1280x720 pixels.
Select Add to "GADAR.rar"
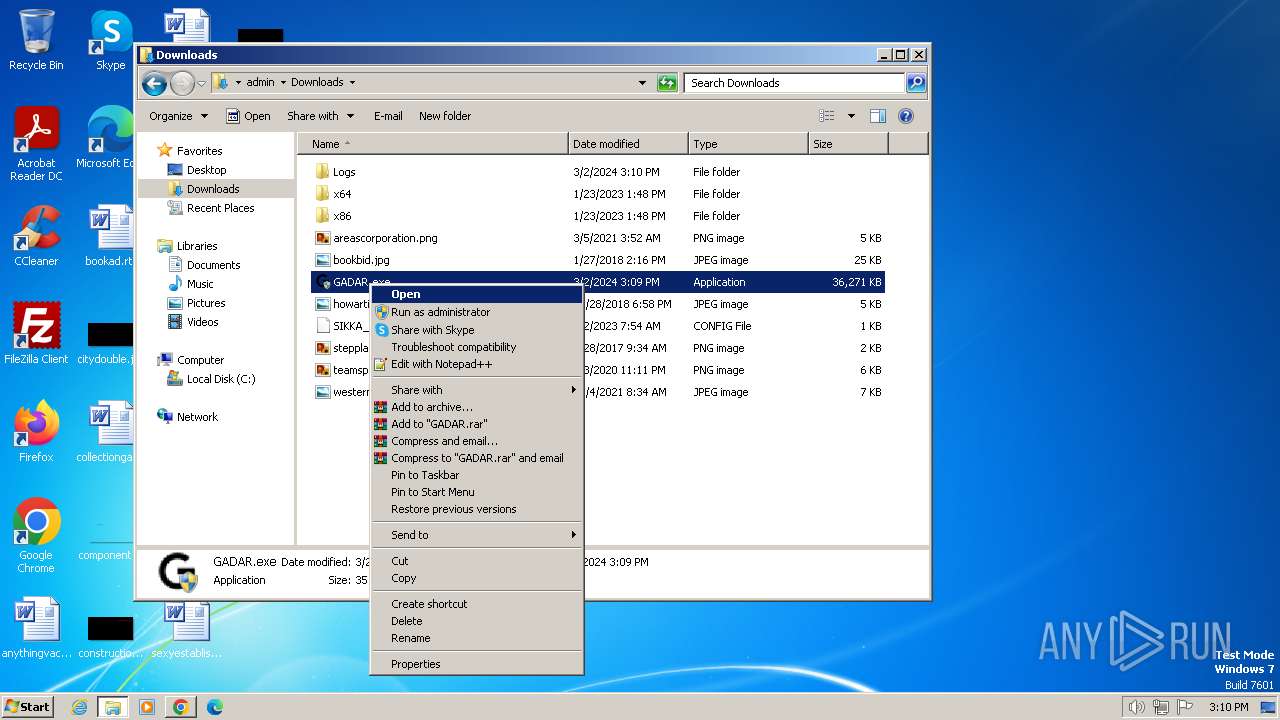(x=476, y=424)
